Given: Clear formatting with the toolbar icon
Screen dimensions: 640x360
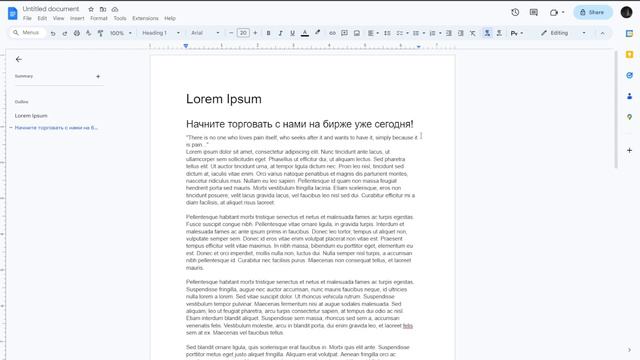Looking at the screenshot, I should coord(473,33).
